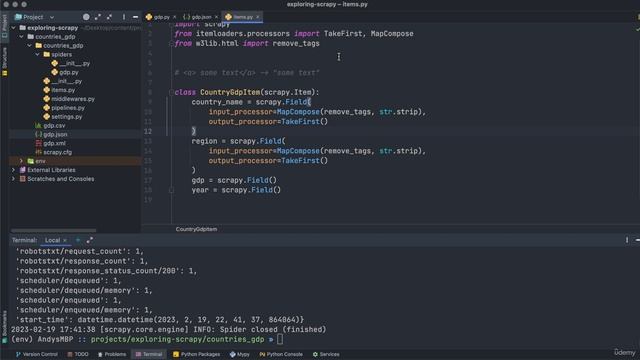Screen dimensions: 640x360
Task: Open the Mypy tool window
Action: (240, 354)
